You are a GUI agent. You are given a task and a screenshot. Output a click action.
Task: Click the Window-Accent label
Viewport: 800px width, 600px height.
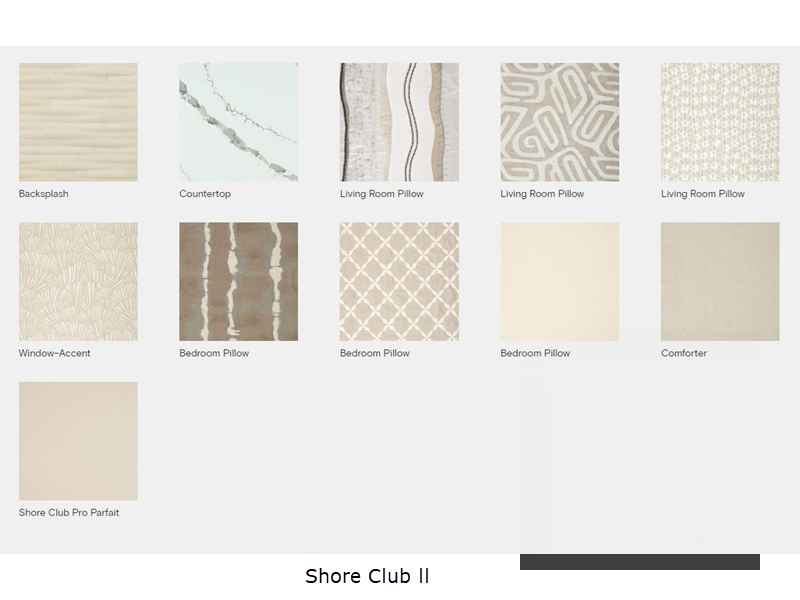point(55,353)
